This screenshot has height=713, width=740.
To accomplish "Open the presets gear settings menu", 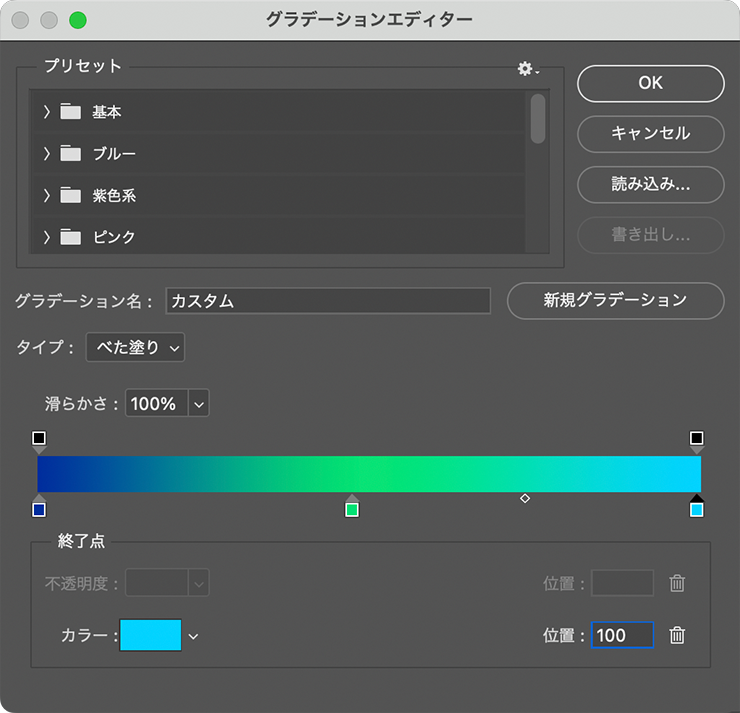I will pyautogui.click(x=526, y=68).
